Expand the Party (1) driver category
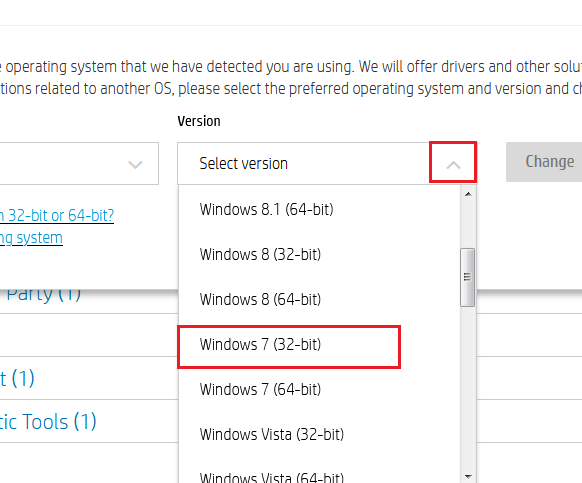This screenshot has width=582, height=483. [43, 294]
